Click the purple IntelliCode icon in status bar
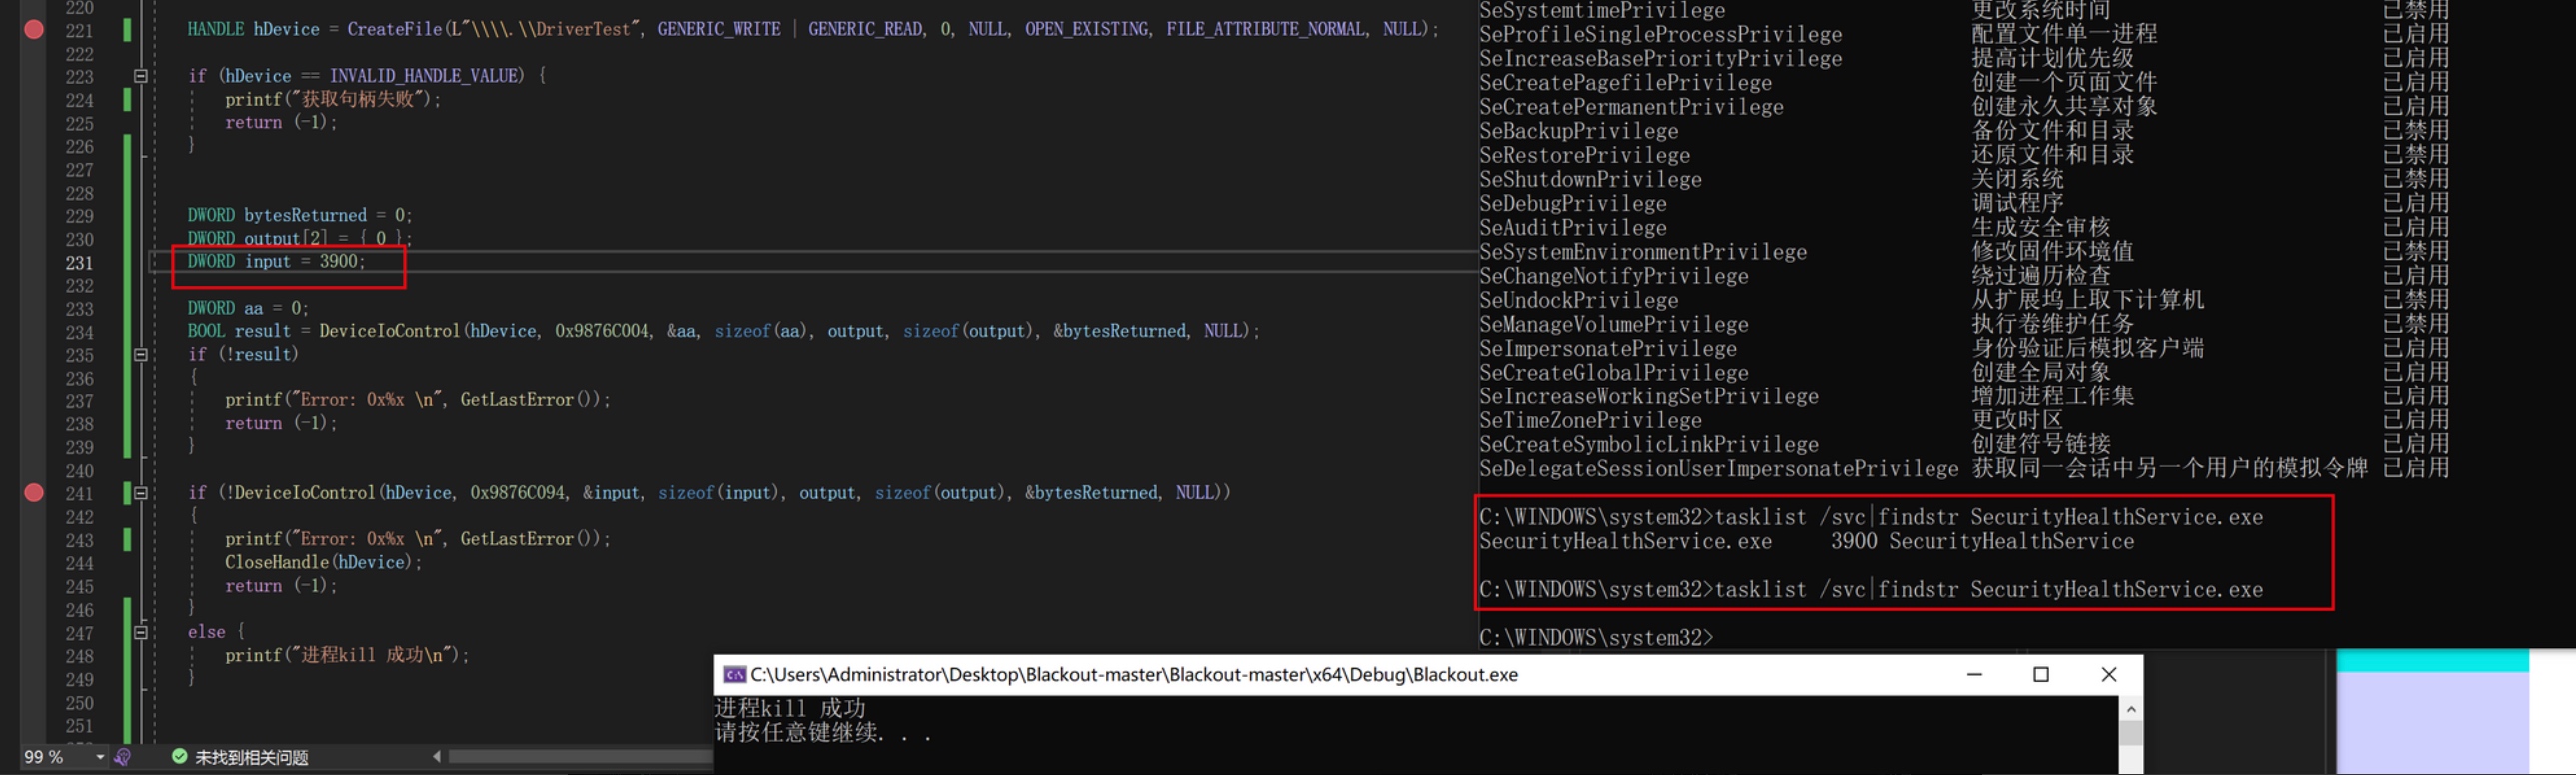Screen dimensions: 2576x775 123,757
